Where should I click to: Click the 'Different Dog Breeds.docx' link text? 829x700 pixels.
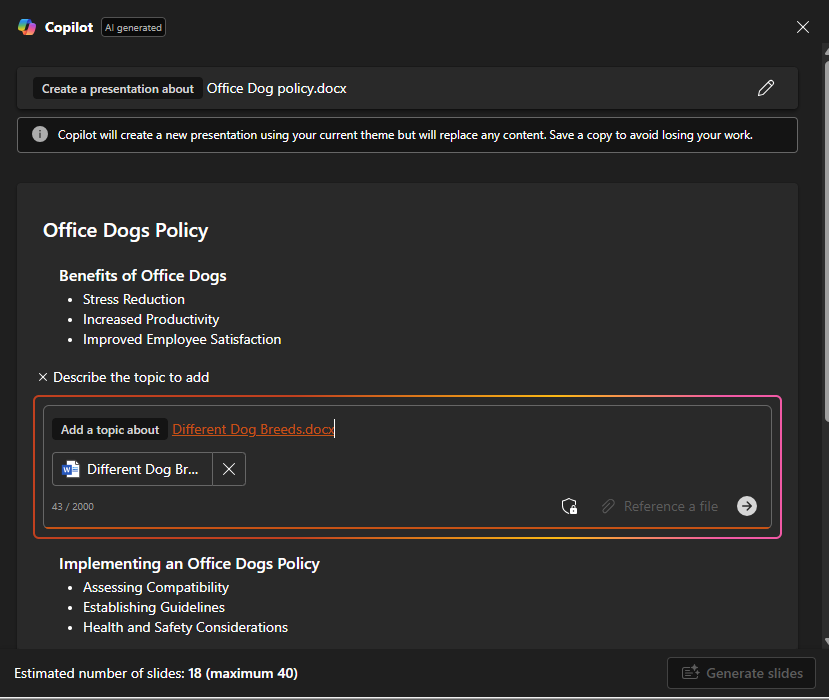[253, 429]
